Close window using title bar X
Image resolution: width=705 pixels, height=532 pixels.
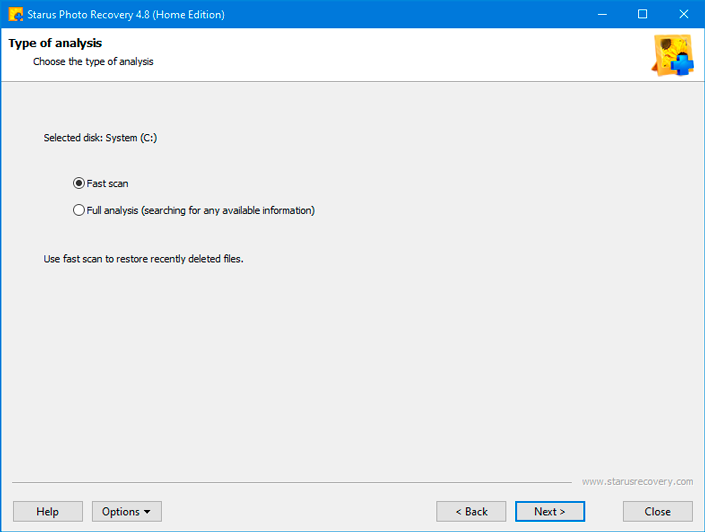coord(684,14)
